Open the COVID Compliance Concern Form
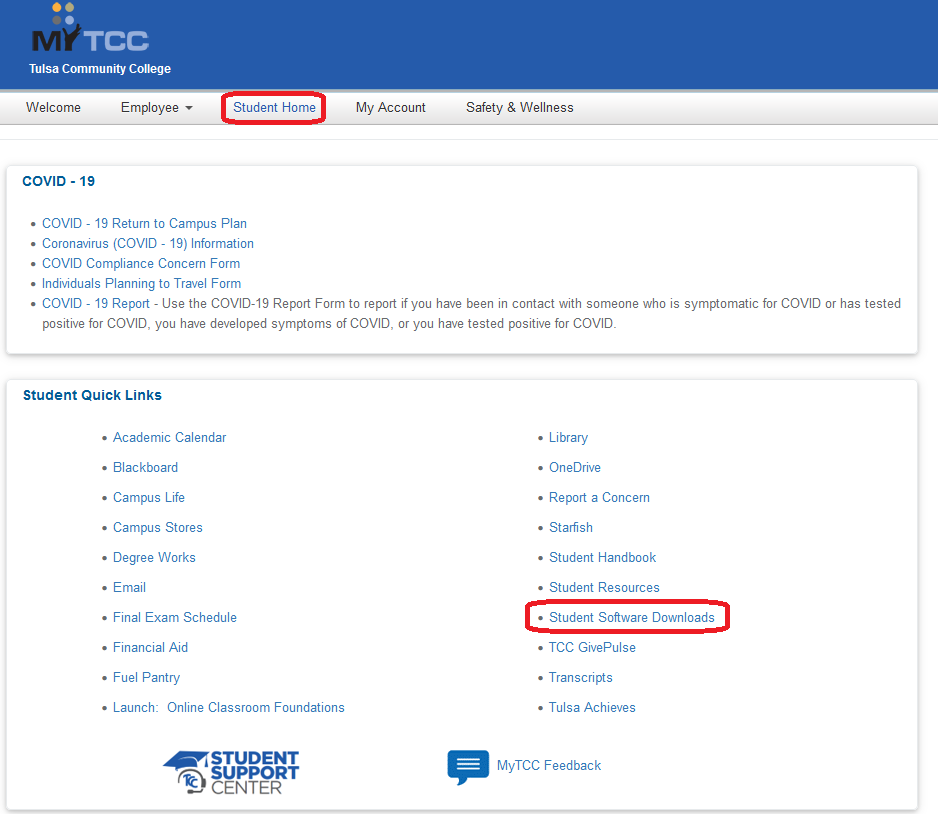Viewport: 938px width, 814px height. pyautogui.click(x=141, y=264)
